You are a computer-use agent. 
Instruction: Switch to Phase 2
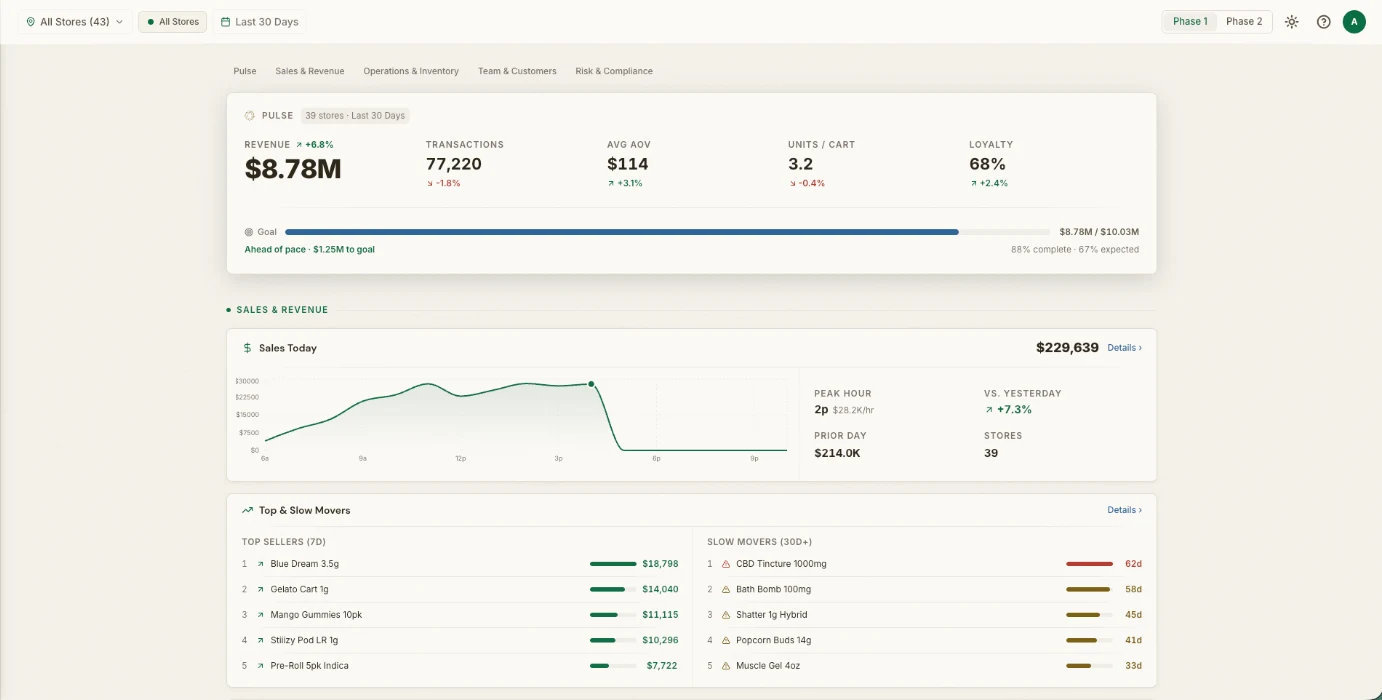[x=1244, y=21]
